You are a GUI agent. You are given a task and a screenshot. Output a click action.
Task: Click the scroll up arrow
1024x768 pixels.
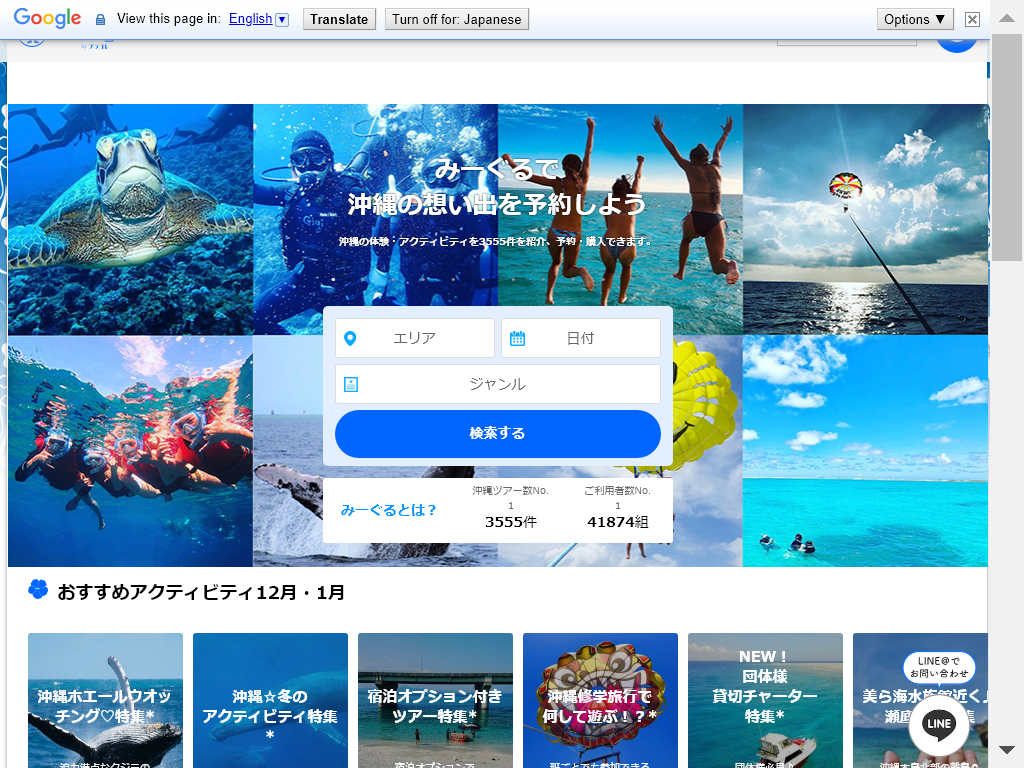click(x=1006, y=18)
